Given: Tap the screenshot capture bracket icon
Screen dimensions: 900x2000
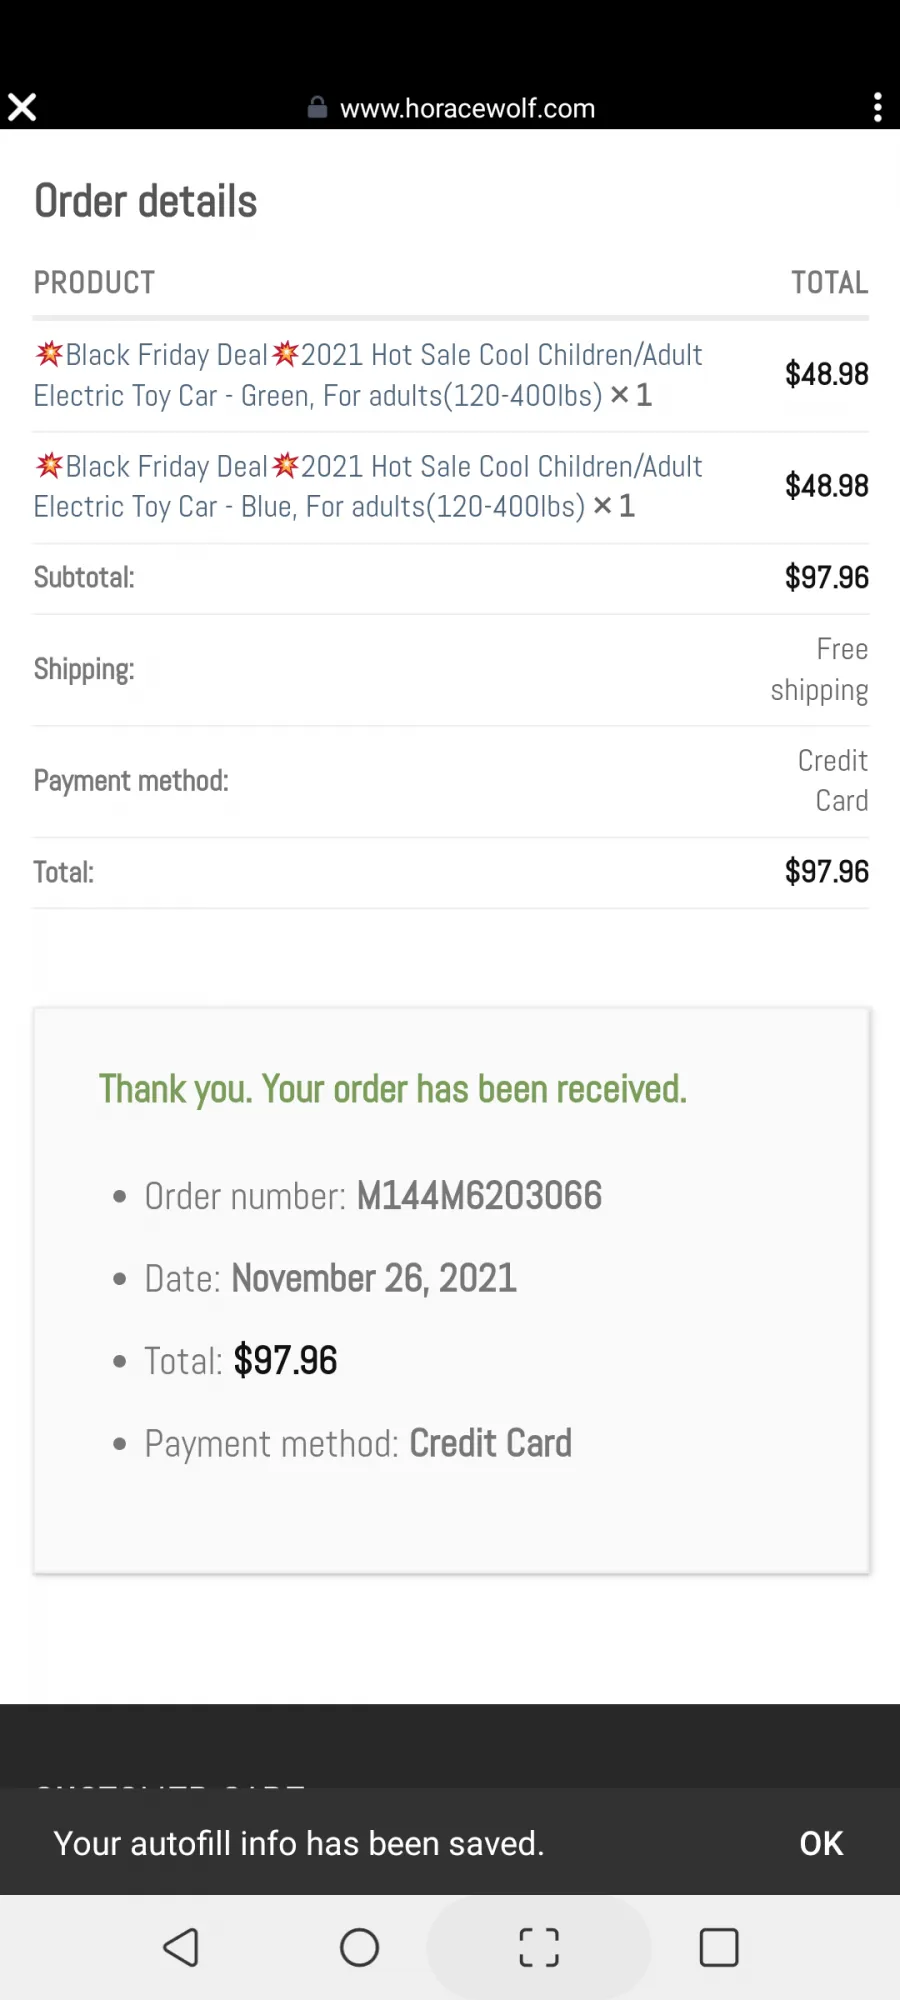Looking at the screenshot, I should (x=539, y=1947).
